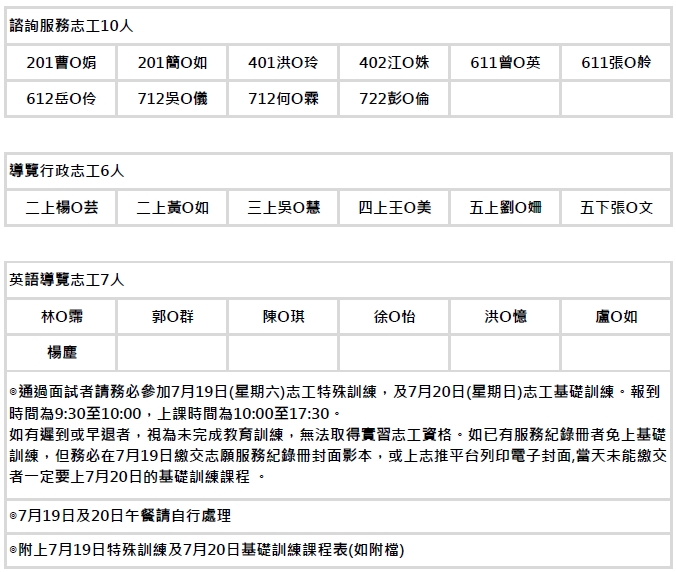Viewport: 676px width, 572px height.
Task: Select the cell 712吳O儀
Action: pos(172,99)
